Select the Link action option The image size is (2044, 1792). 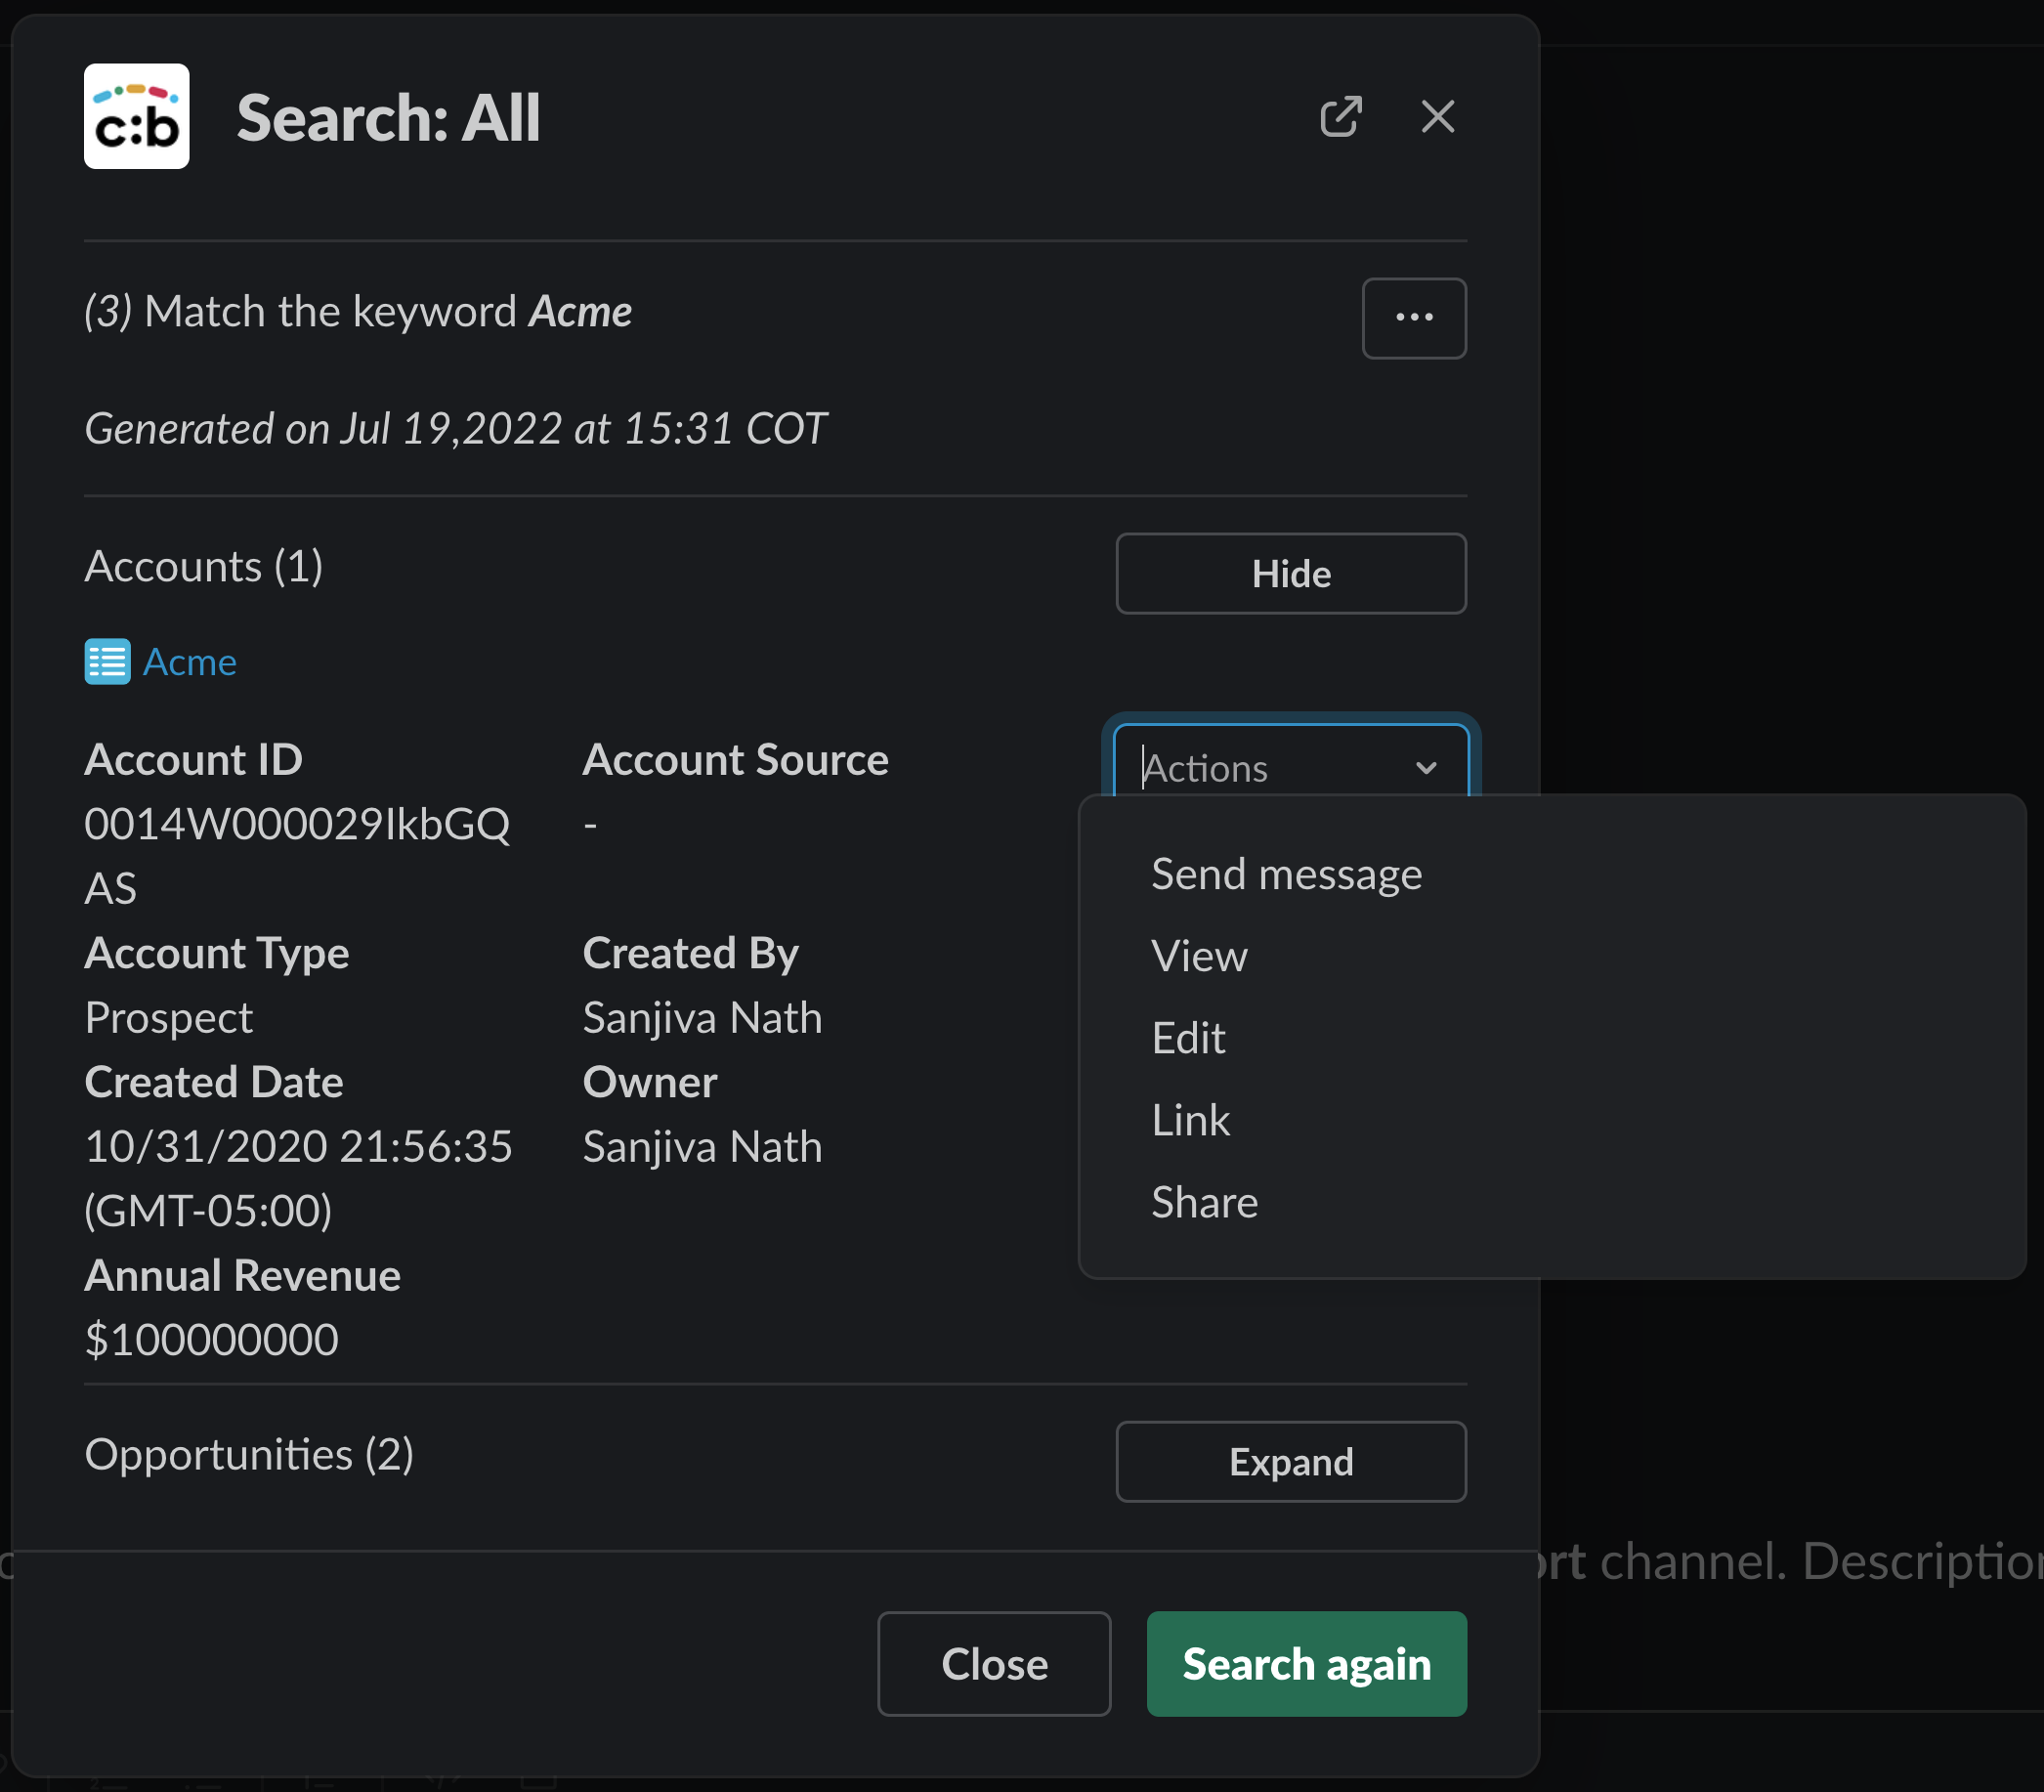coord(1190,1119)
